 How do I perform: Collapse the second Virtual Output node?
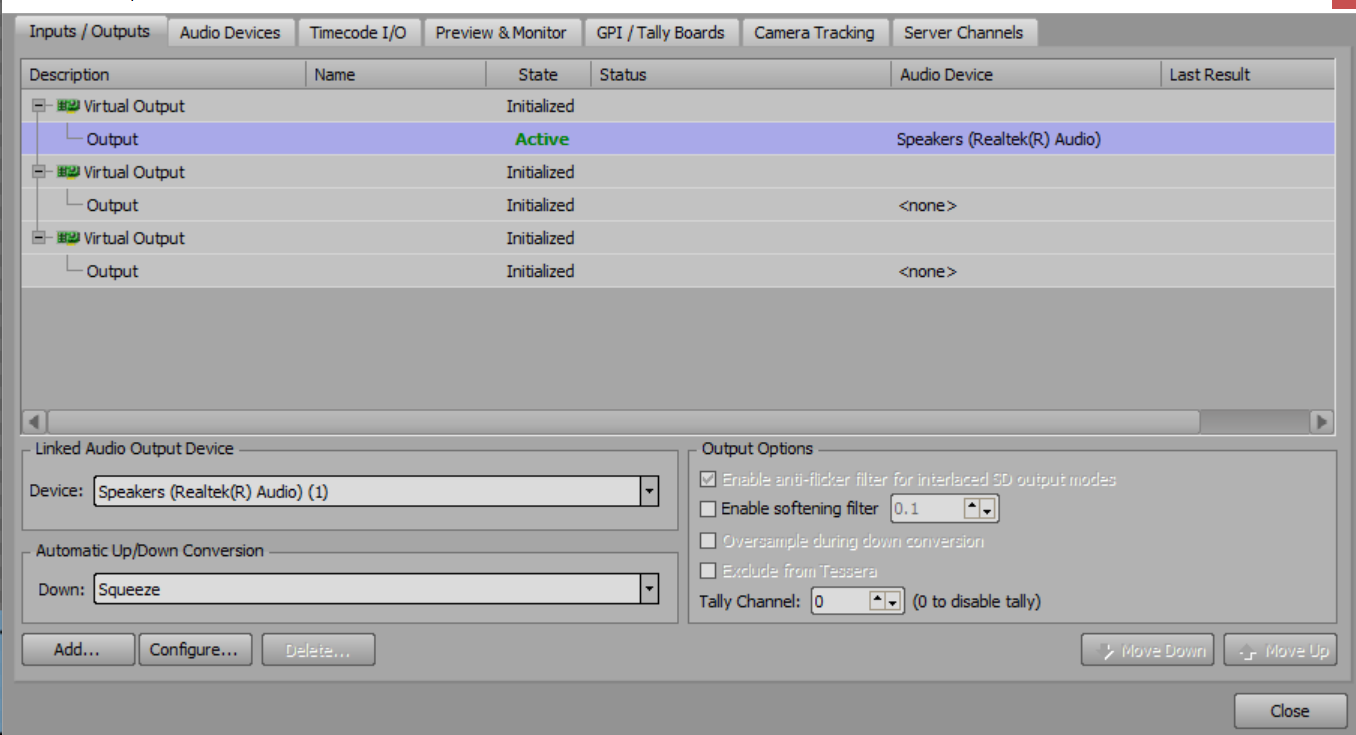39,172
